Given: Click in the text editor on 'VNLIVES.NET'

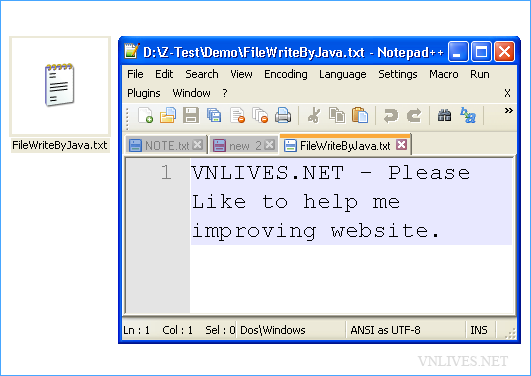Looking at the screenshot, I should tap(268, 173).
